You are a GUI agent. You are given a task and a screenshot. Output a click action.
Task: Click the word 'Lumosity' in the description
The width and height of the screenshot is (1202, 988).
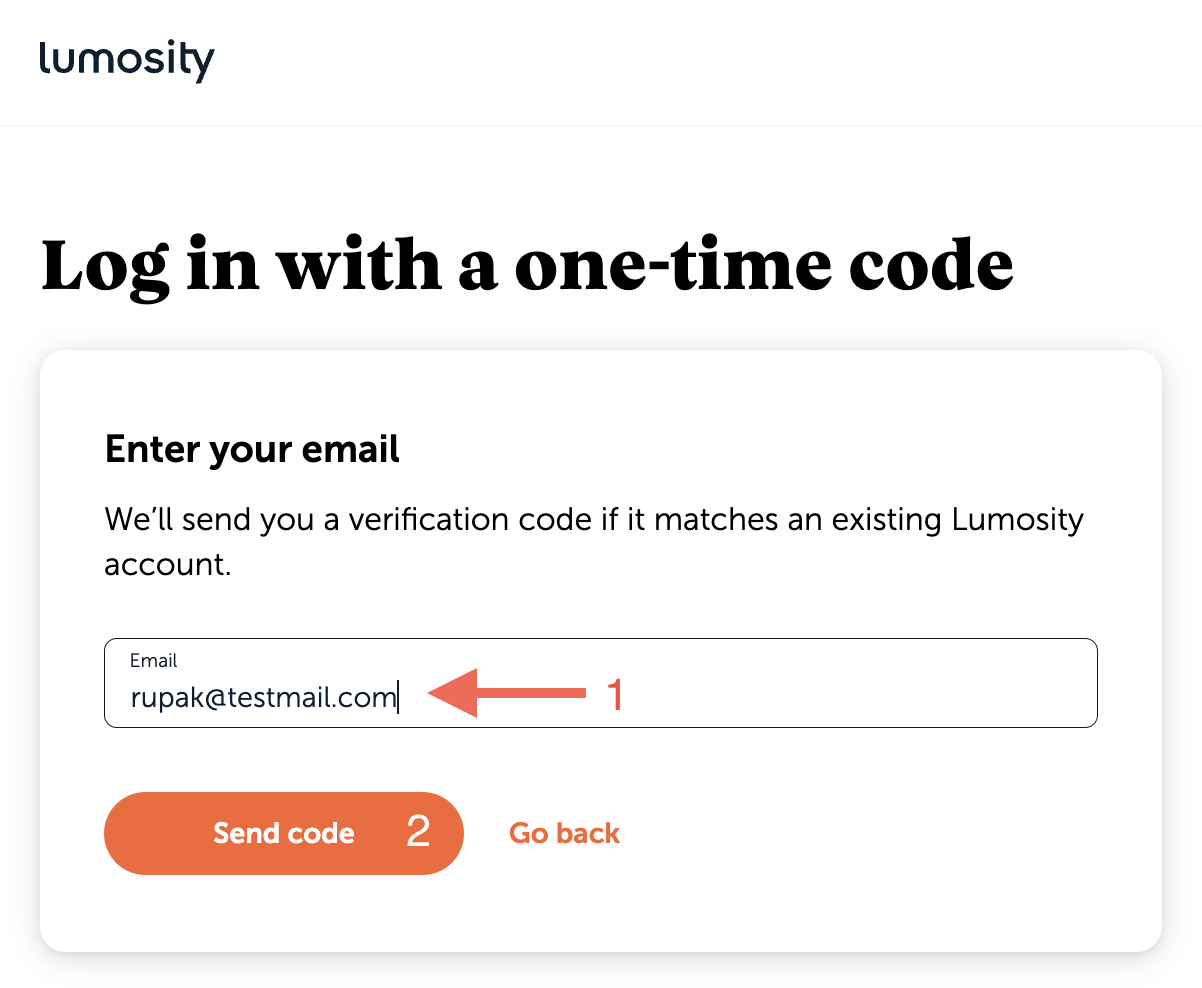(1017, 521)
